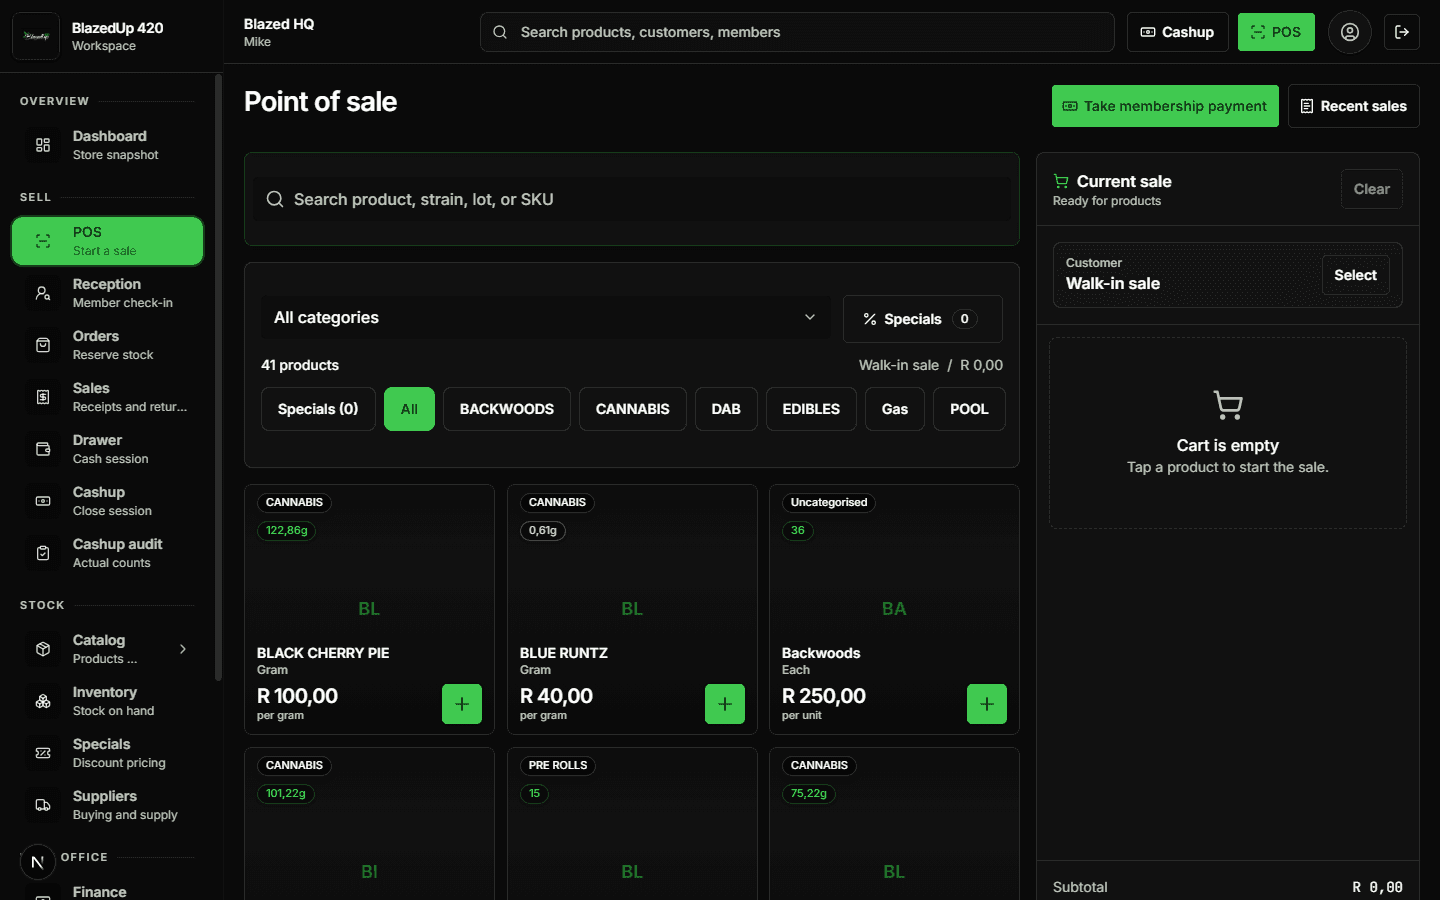Open Sales receipts and returns
The width and height of the screenshot is (1440, 900).
[x=107, y=397]
